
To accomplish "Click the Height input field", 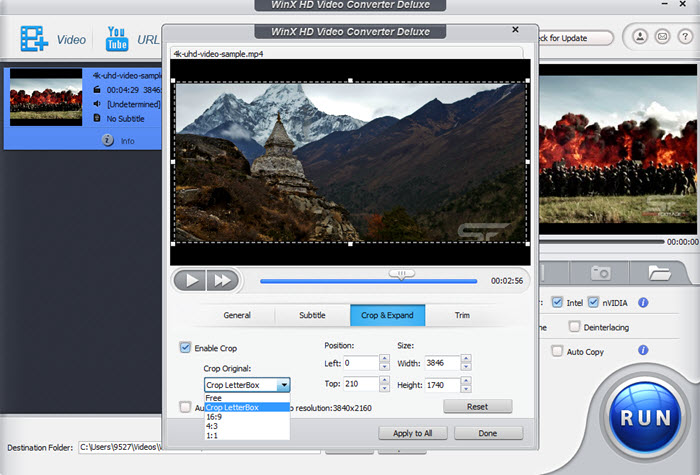I will [442, 384].
